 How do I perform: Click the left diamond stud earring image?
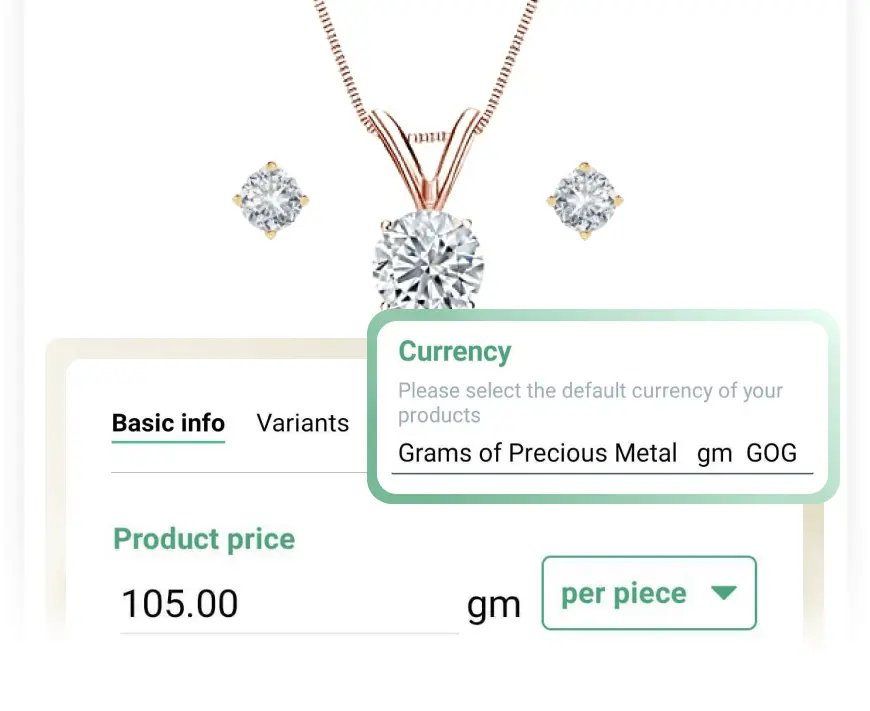pyautogui.click(x=271, y=200)
